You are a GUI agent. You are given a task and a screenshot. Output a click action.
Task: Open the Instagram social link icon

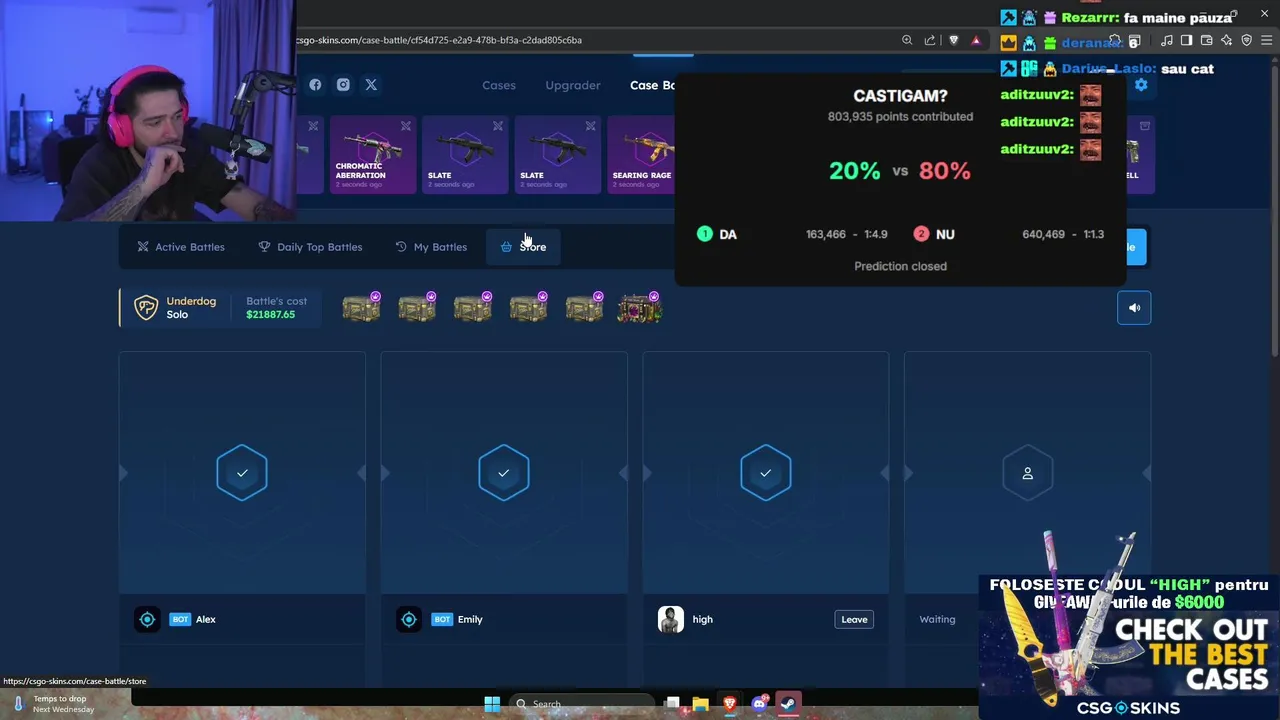(x=343, y=85)
